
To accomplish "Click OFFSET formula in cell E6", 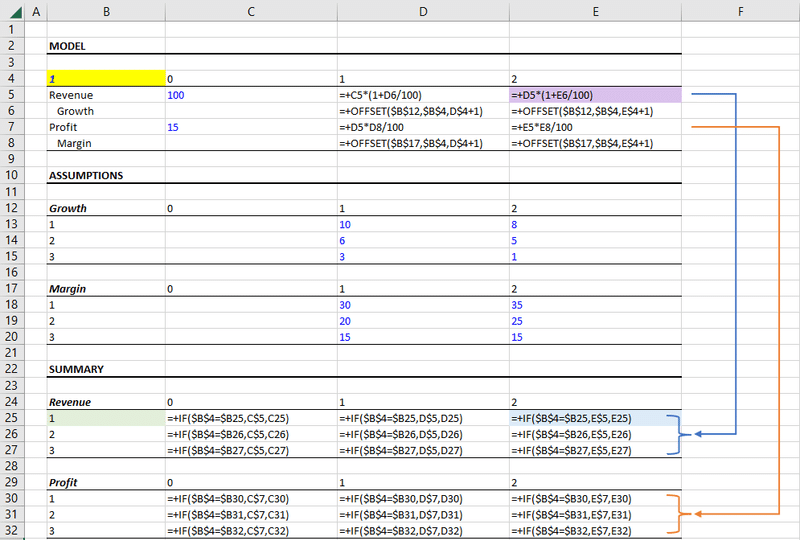I will [x=582, y=111].
